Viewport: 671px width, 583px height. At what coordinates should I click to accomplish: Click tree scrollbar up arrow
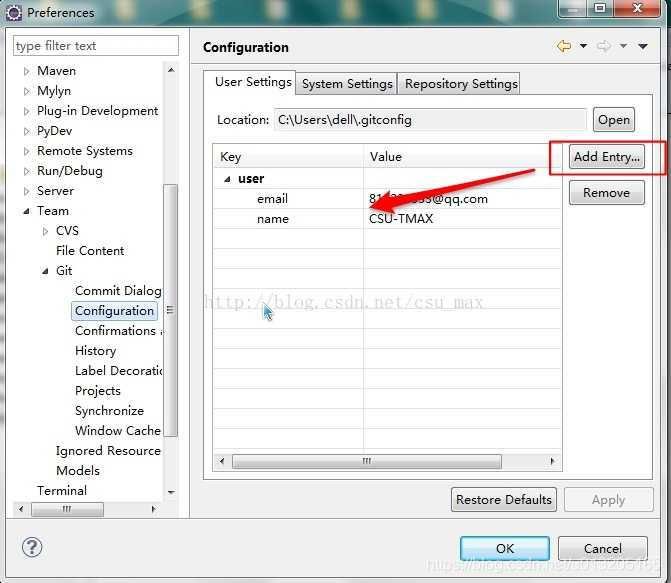(171, 70)
